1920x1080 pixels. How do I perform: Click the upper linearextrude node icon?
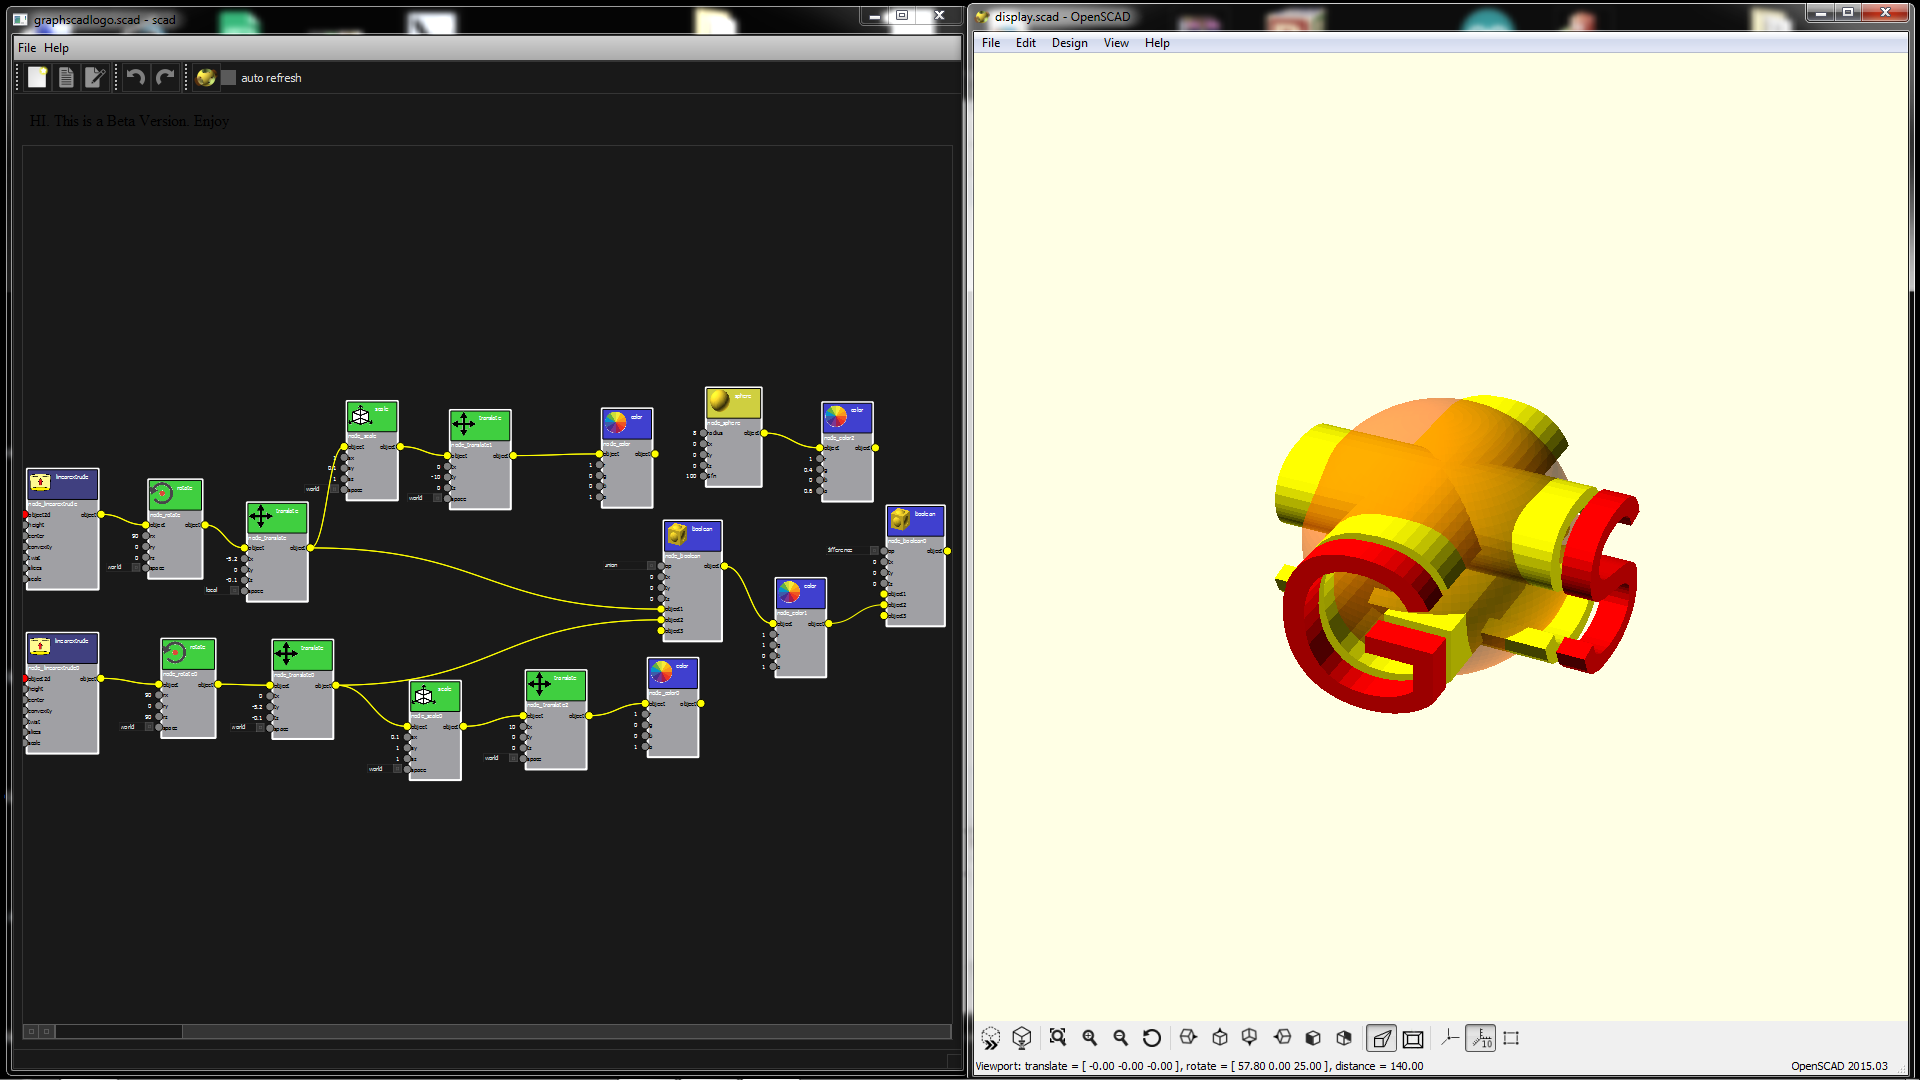(40, 483)
